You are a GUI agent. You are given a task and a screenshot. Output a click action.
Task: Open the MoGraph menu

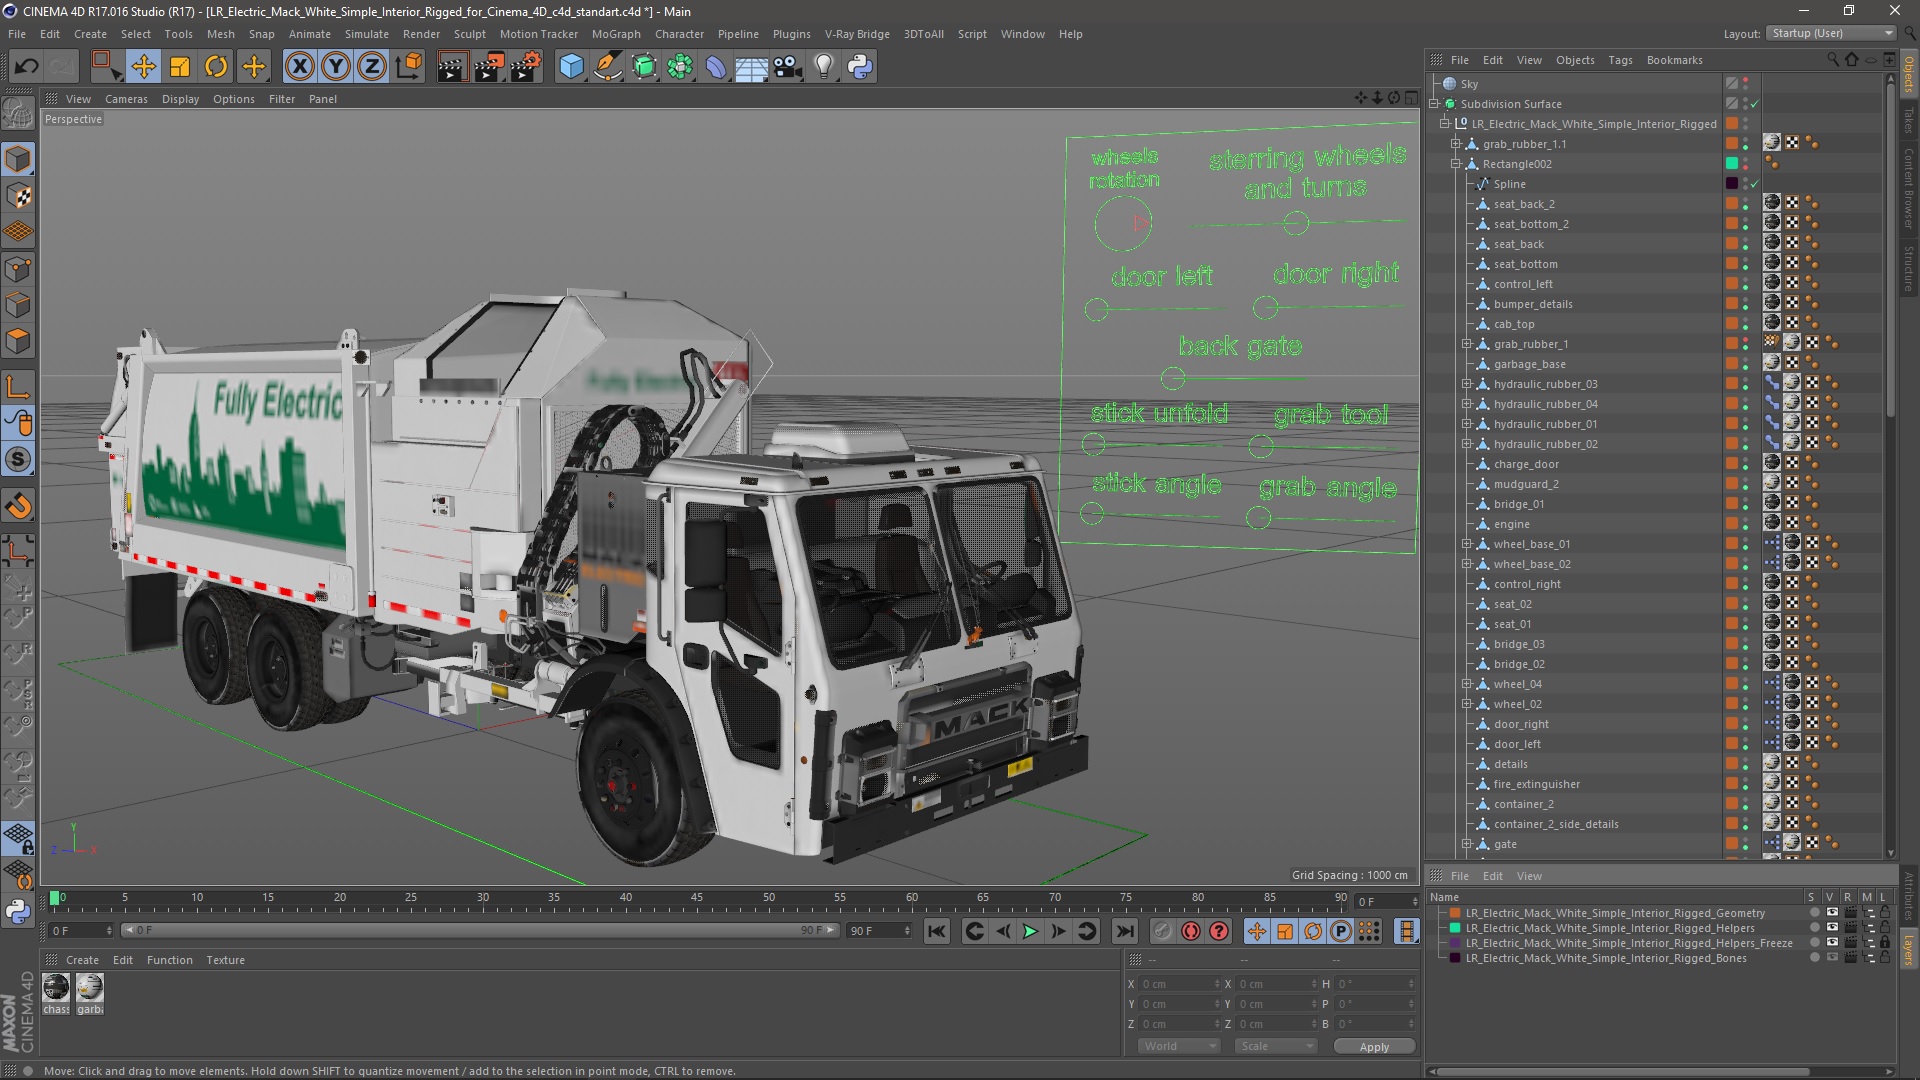click(x=616, y=34)
